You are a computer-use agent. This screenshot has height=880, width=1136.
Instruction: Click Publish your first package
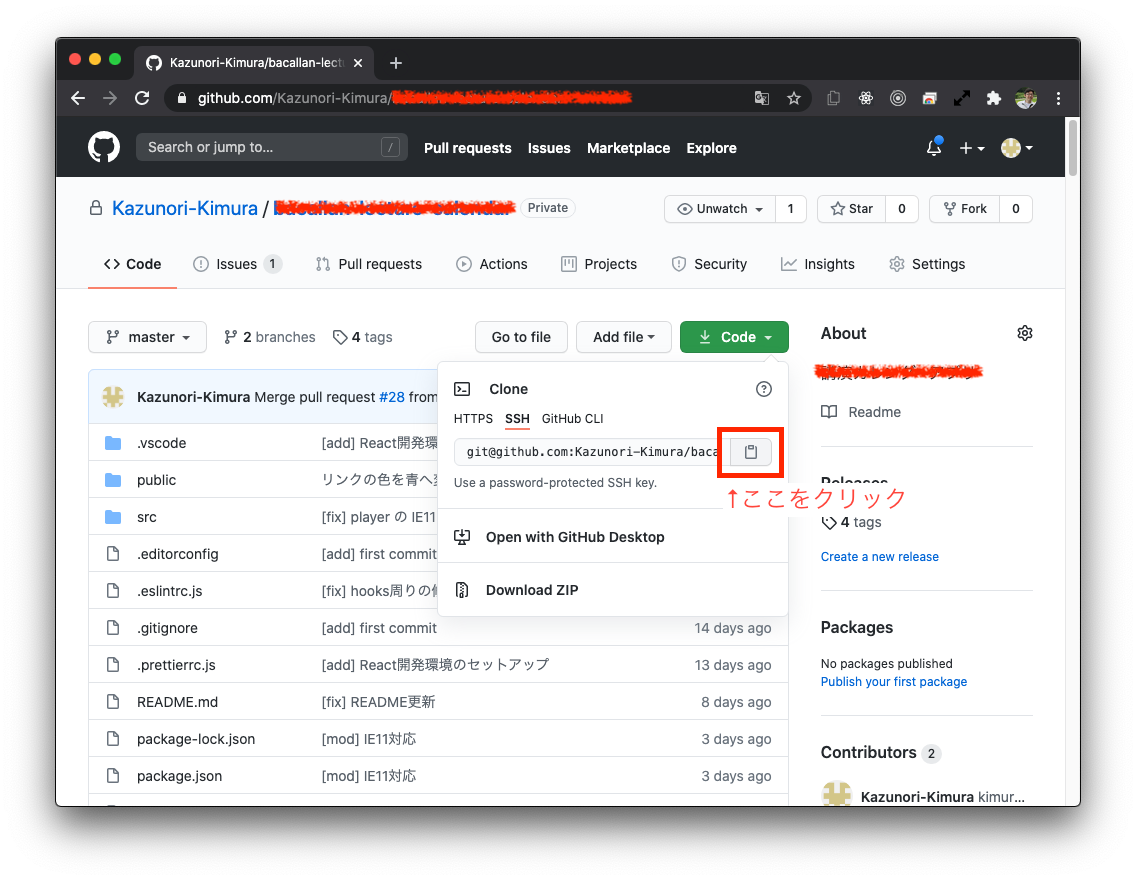click(894, 682)
